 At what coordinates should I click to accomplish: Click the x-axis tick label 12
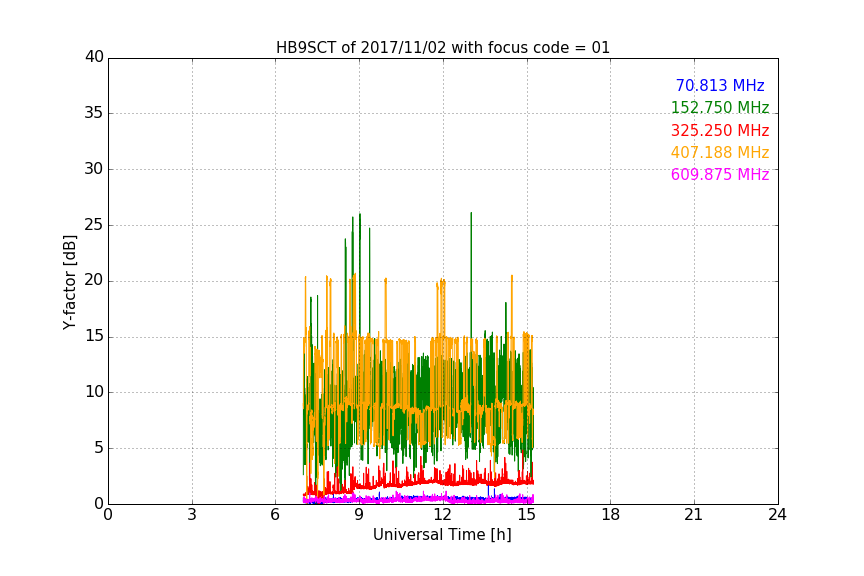tap(443, 515)
